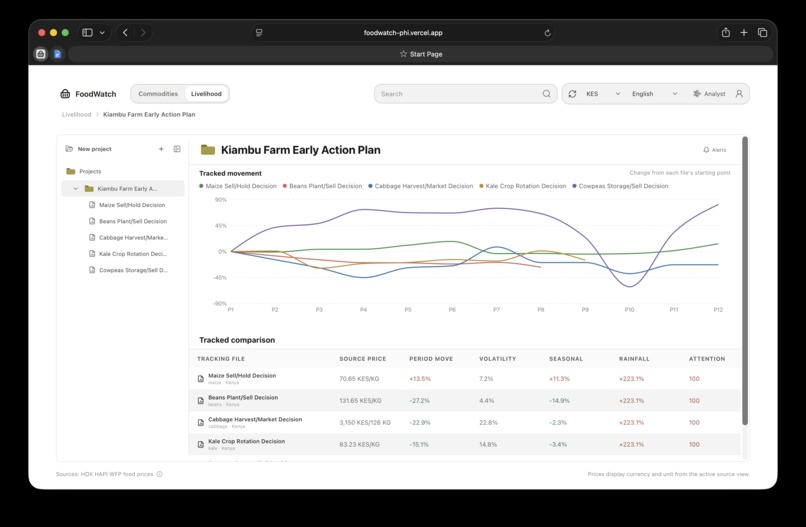Viewport: 806px width, 527px height.
Task: Open Maize Sell/Hold Decision in sidebar
Action: 127,205
